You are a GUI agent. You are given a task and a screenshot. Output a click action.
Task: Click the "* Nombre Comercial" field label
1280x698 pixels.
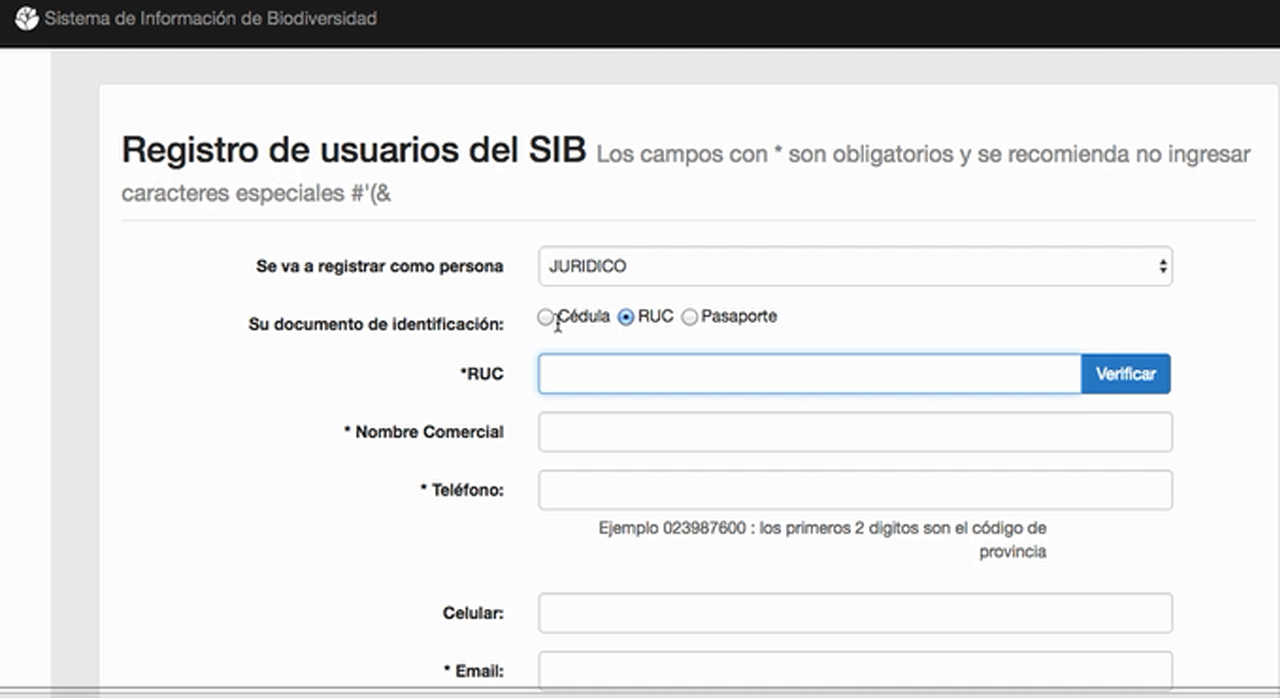click(423, 432)
